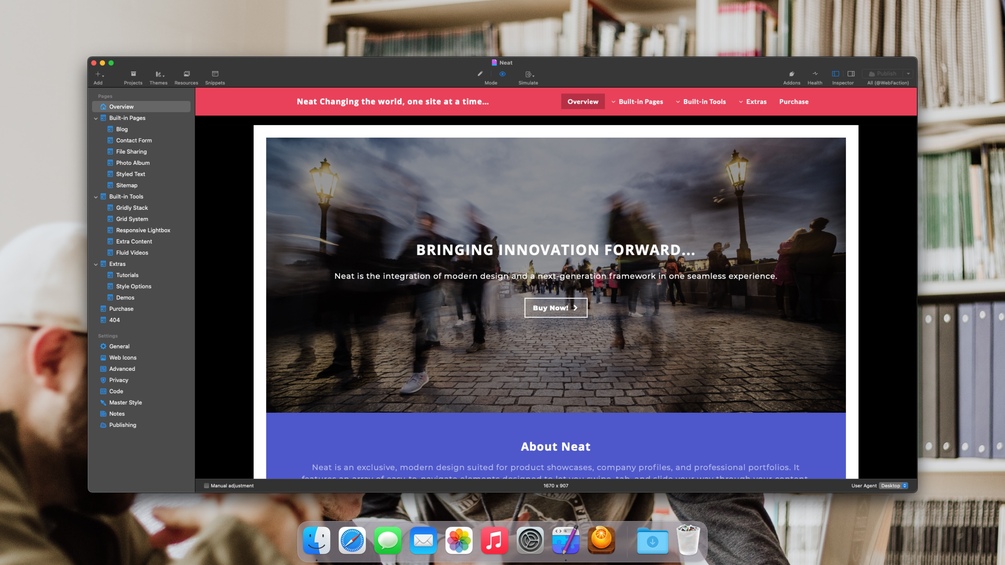Open Notes settings
The image size is (1005, 565).
tap(116, 414)
